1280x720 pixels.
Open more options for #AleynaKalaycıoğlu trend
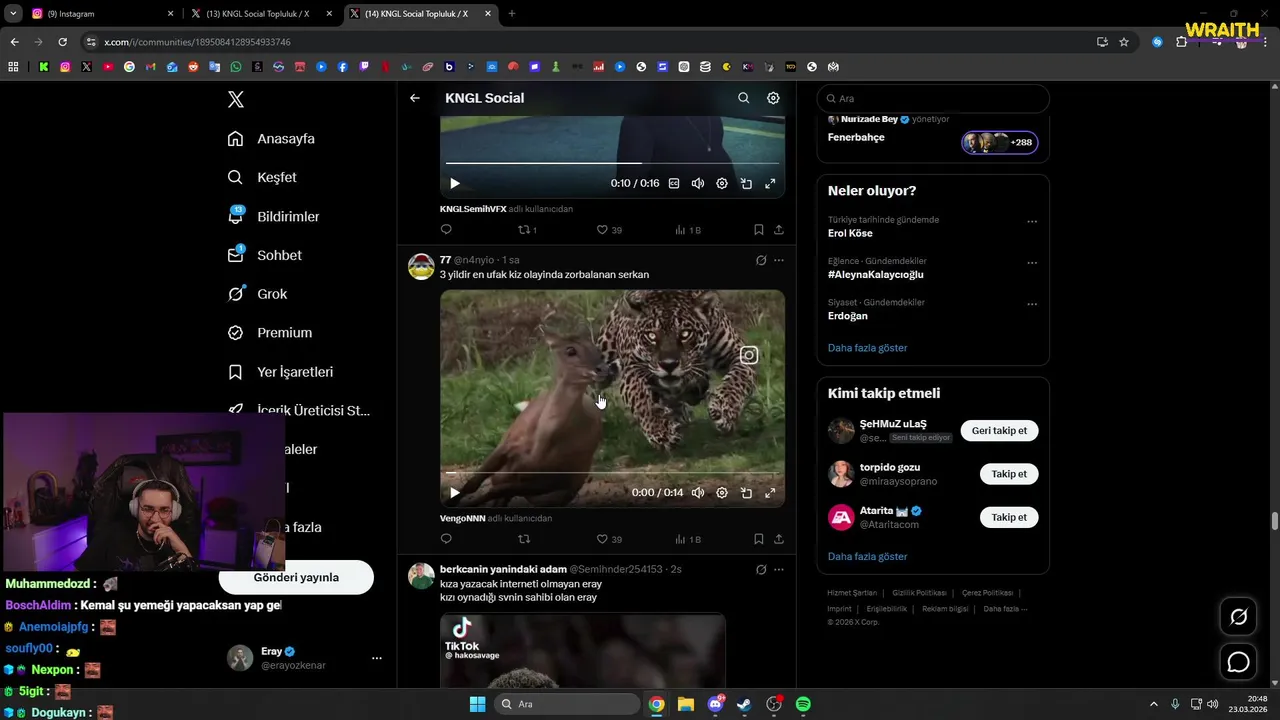(1032, 263)
